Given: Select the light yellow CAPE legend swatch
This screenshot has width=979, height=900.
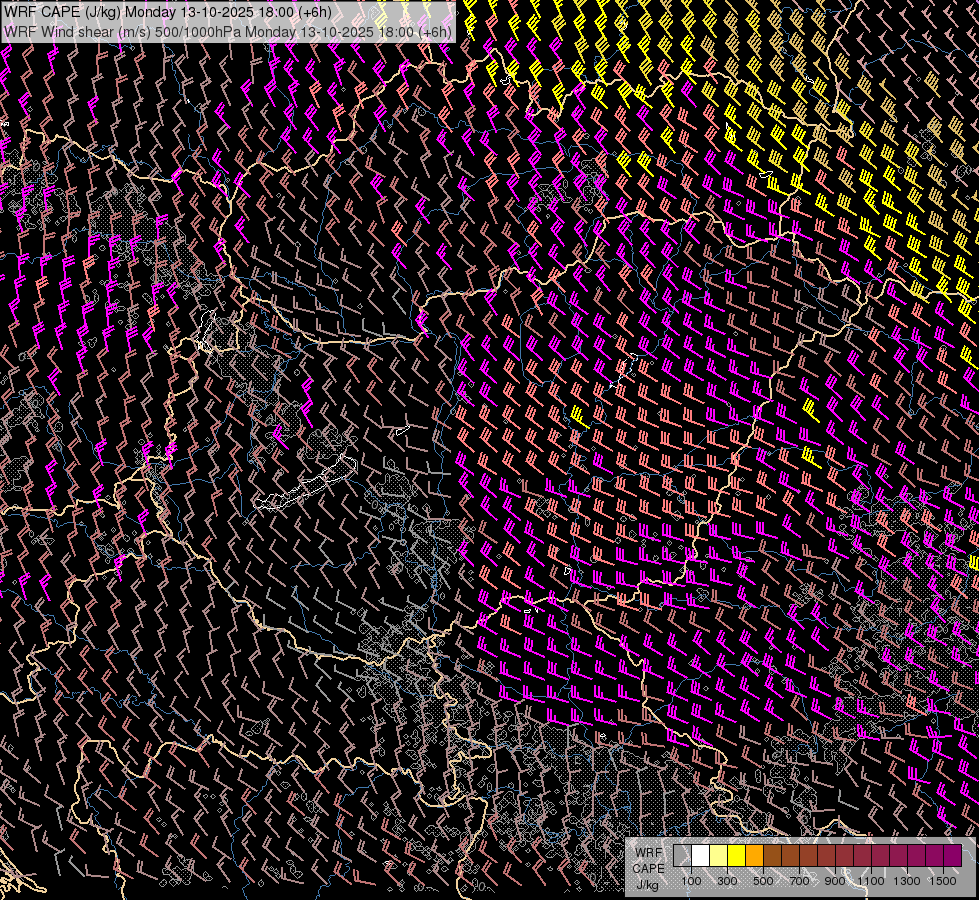Looking at the screenshot, I should (x=718, y=855).
